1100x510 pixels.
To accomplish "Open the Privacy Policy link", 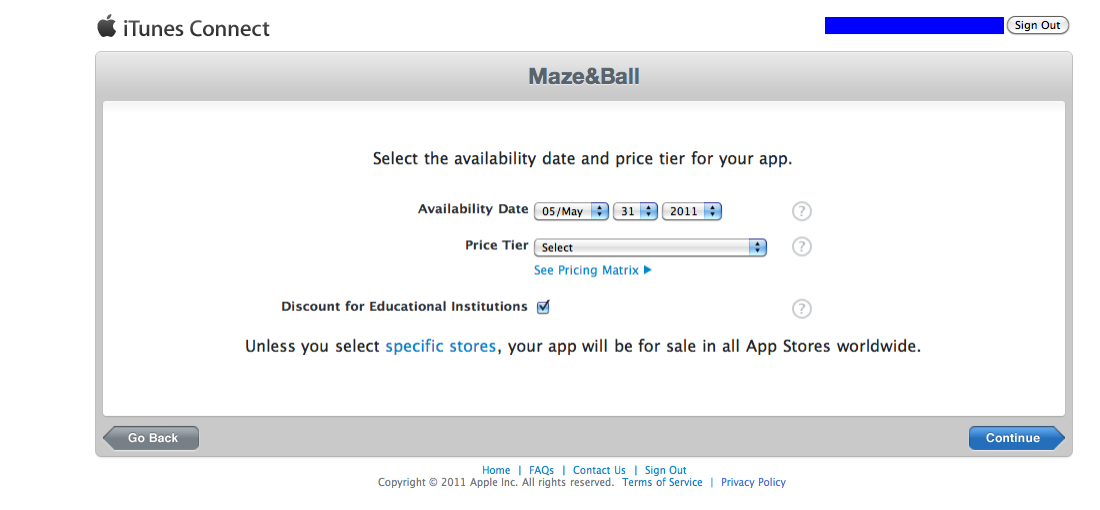I will pyautogui.click(x=753, y=482).
